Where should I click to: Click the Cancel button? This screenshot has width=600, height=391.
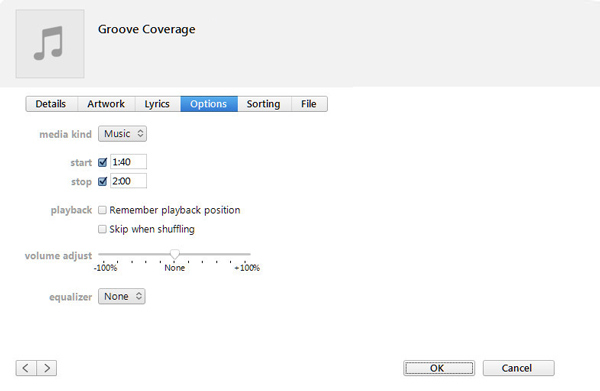click(518, 368)
